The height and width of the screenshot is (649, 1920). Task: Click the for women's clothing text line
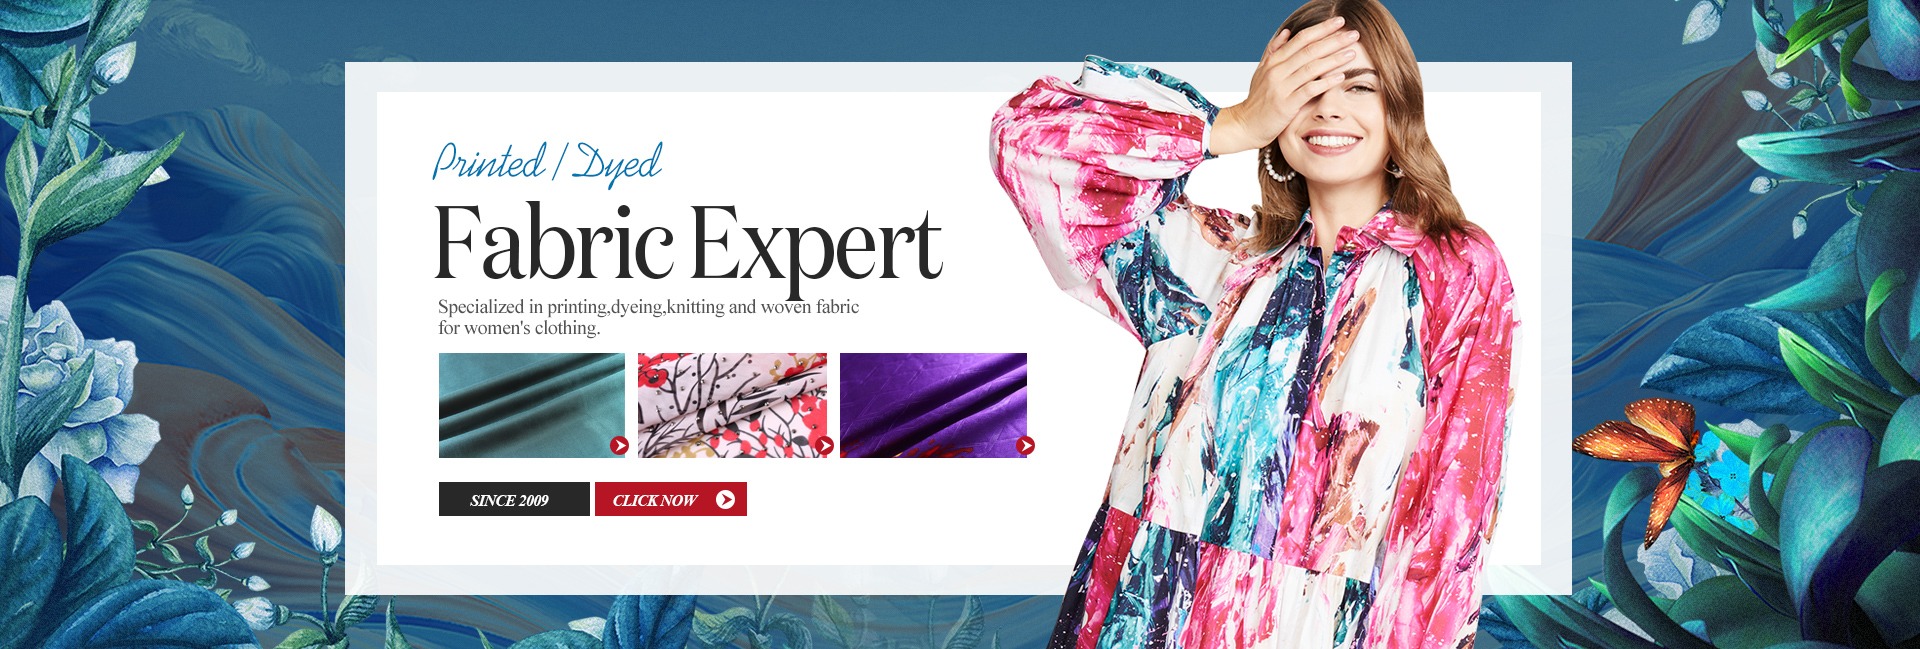pos(519,328)
